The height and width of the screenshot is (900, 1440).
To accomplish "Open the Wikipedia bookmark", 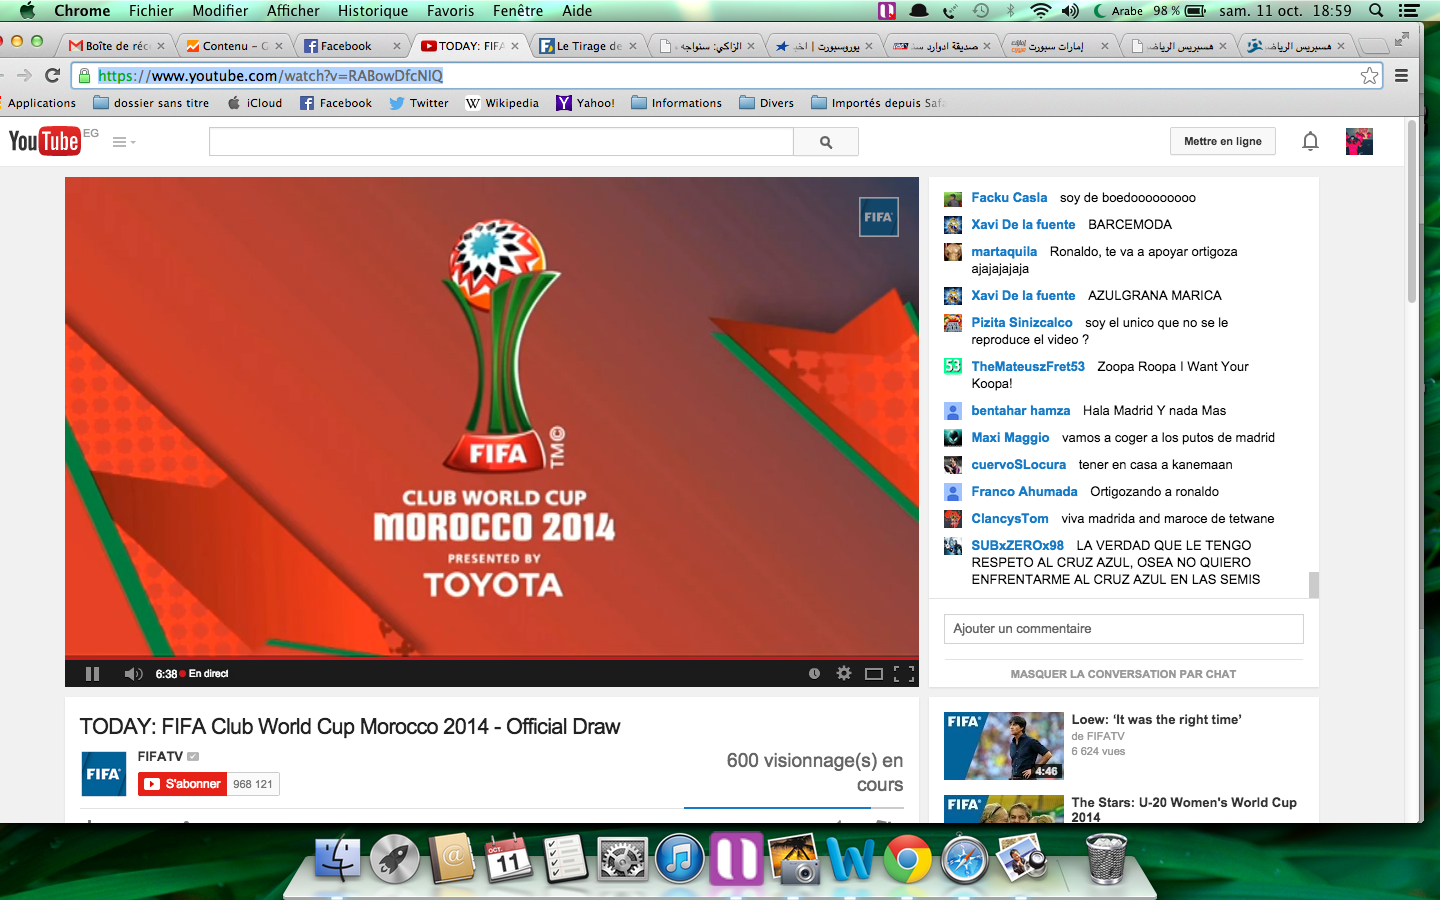I will click(x=502, y=103).
